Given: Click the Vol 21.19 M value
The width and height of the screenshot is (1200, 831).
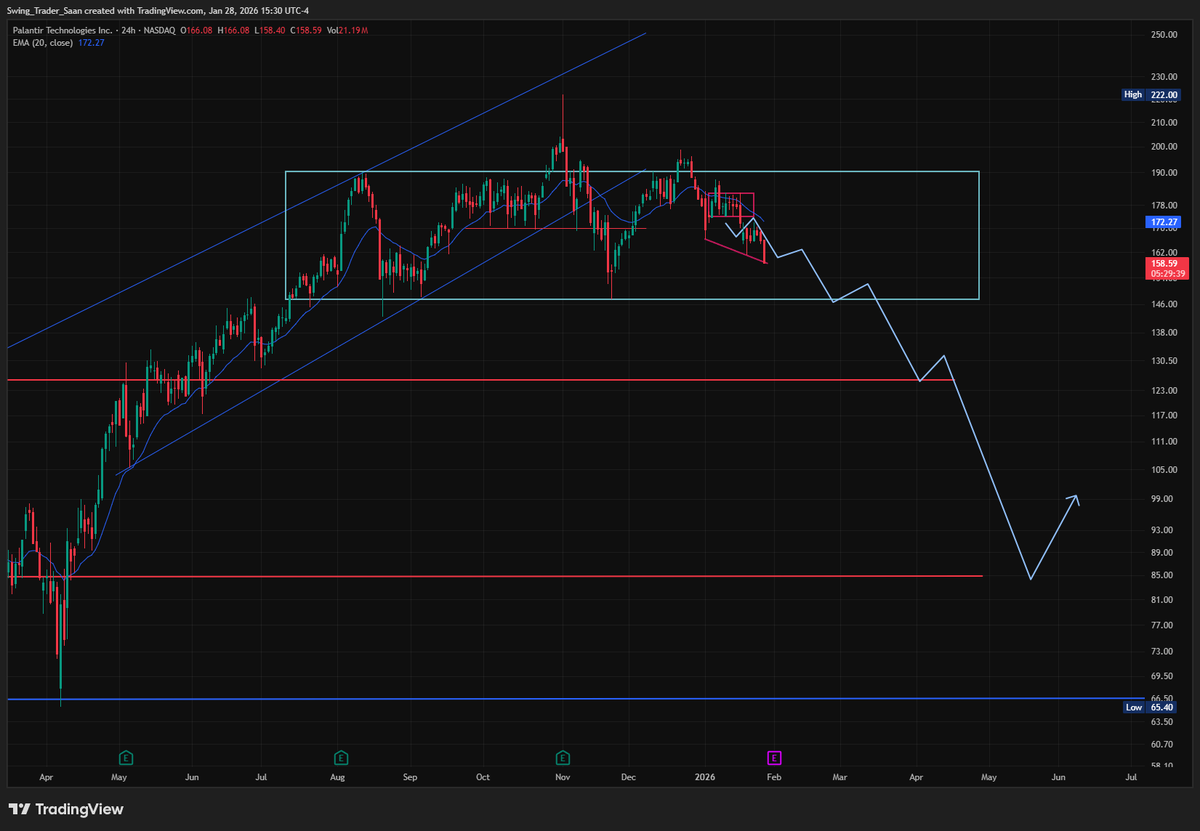Looking at the screenshot, I should pos(346,31).
